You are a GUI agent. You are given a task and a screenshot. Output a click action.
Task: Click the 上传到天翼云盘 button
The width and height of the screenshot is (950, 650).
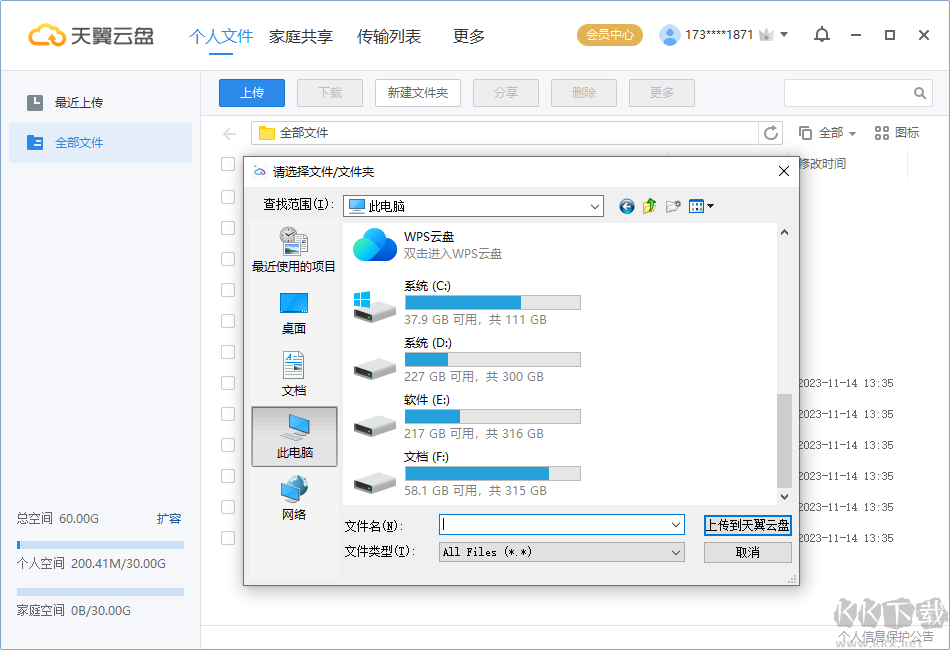(x=747, y=524)
